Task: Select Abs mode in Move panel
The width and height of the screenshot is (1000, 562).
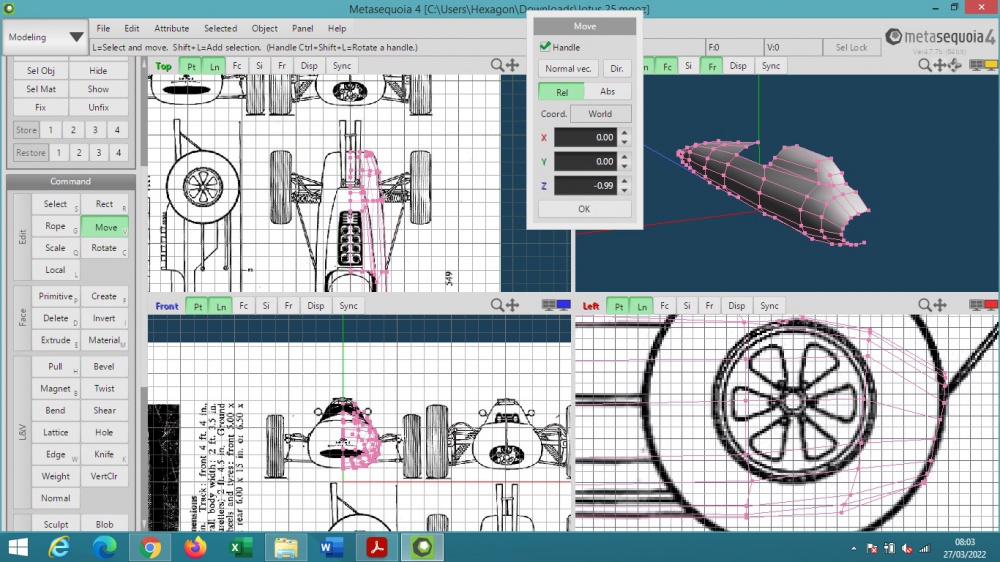Action: point(607,91)
